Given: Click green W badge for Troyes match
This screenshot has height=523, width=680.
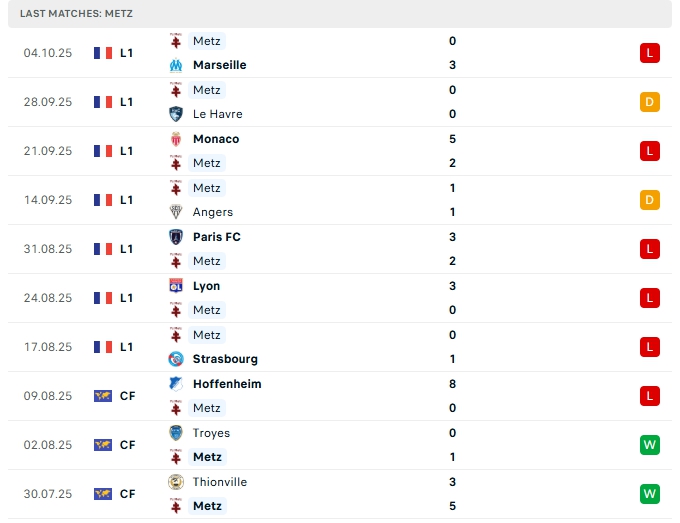Looking at the screenshot, I should (x=650, y=445).
